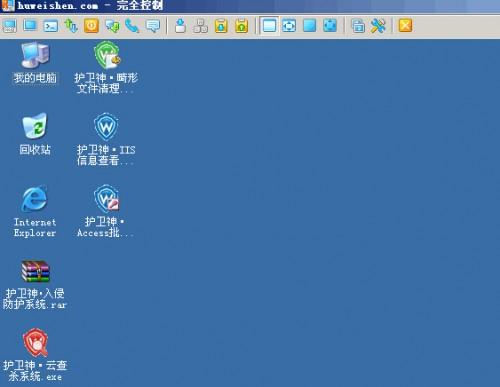The image size is (500, 387).
Task: Select the Internet Explorer desktop icon
Action: point(35,199)
